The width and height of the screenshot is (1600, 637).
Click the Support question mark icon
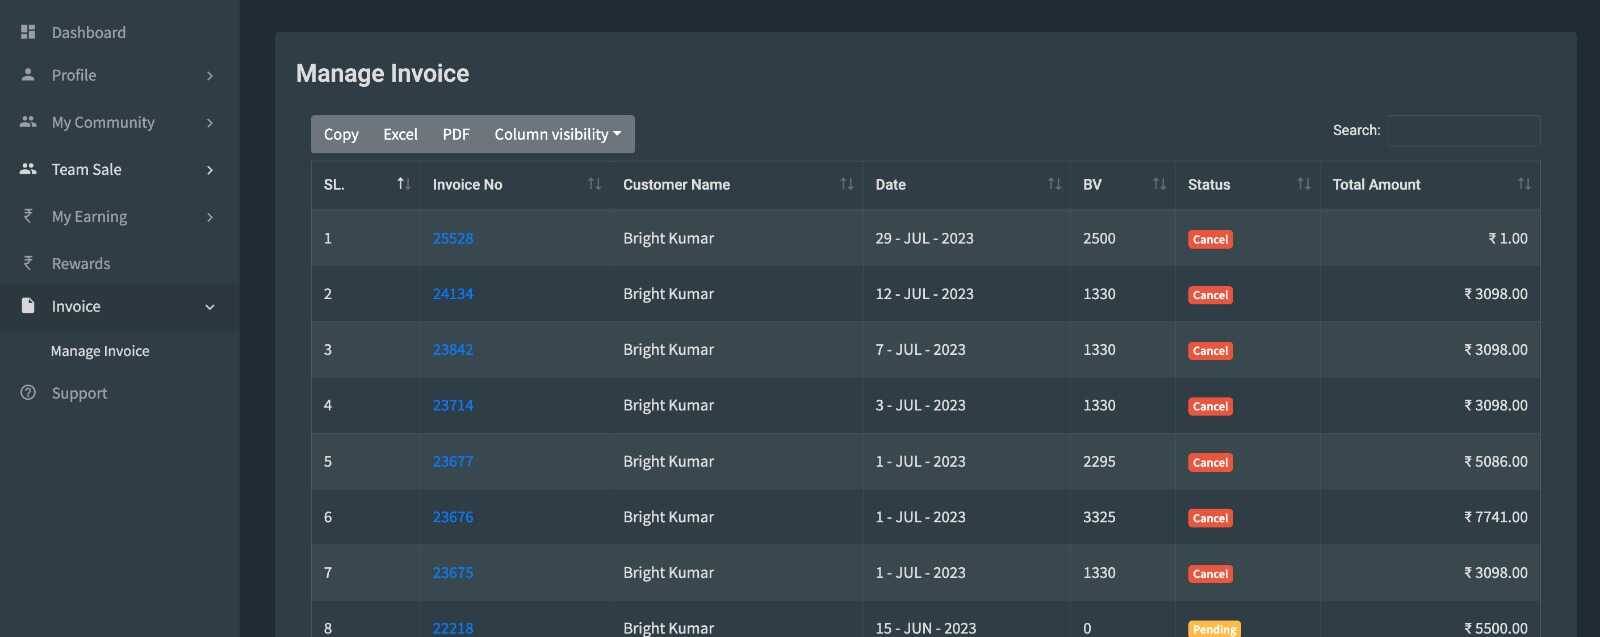tap(28, 393)
